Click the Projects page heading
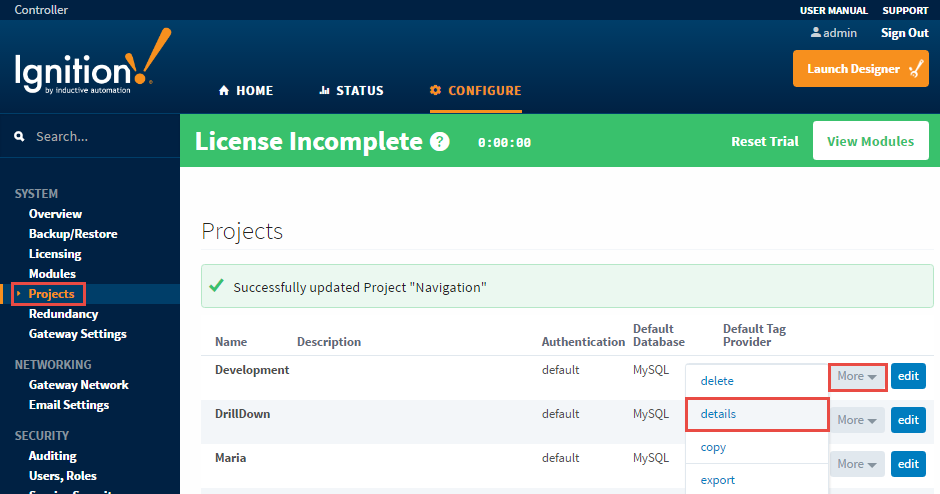 [x=242, y=231]
